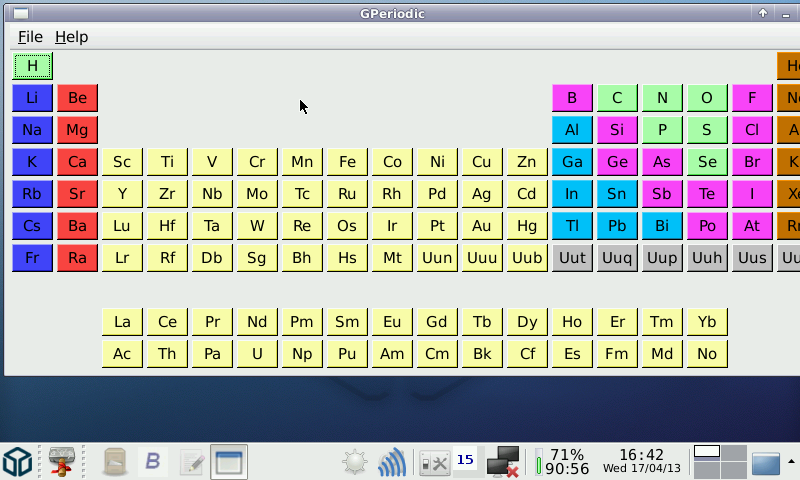The height and width of the screenshot is (480, 800).
Task: Launch the B application icon
Action: tap(153, 462)
